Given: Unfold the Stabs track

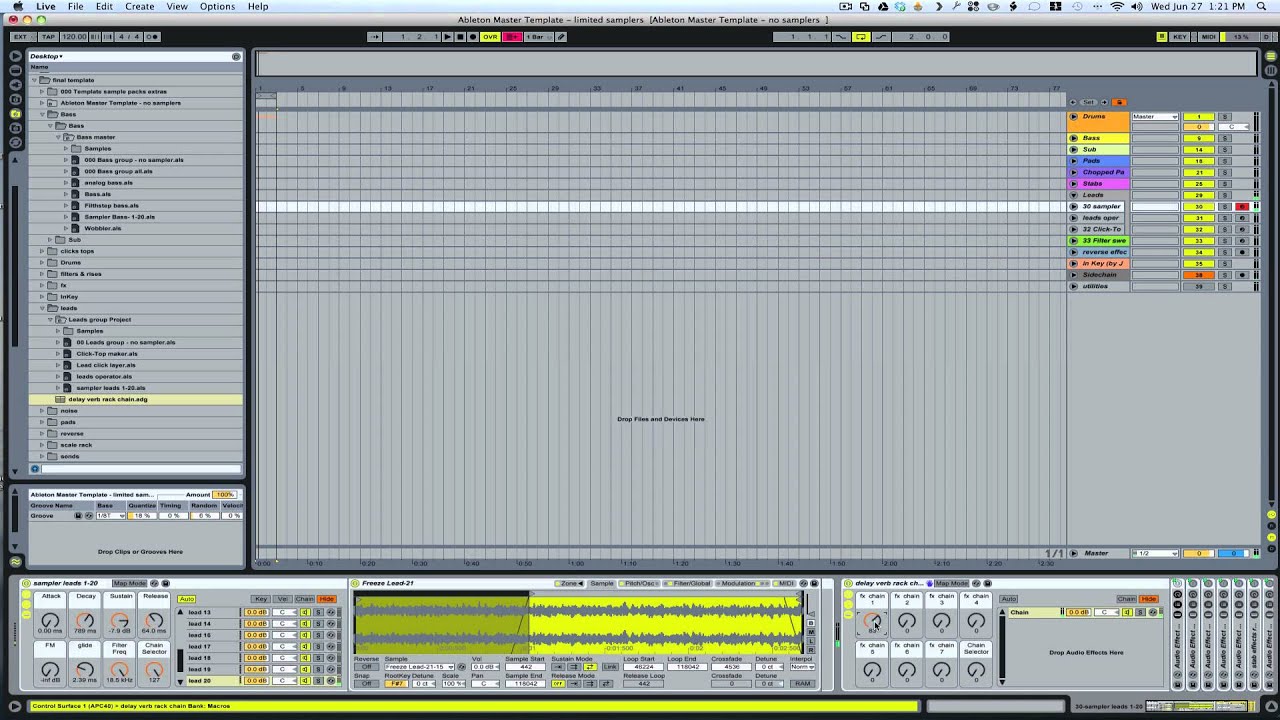Looking at the screenshot, I should click(1074, 184).
